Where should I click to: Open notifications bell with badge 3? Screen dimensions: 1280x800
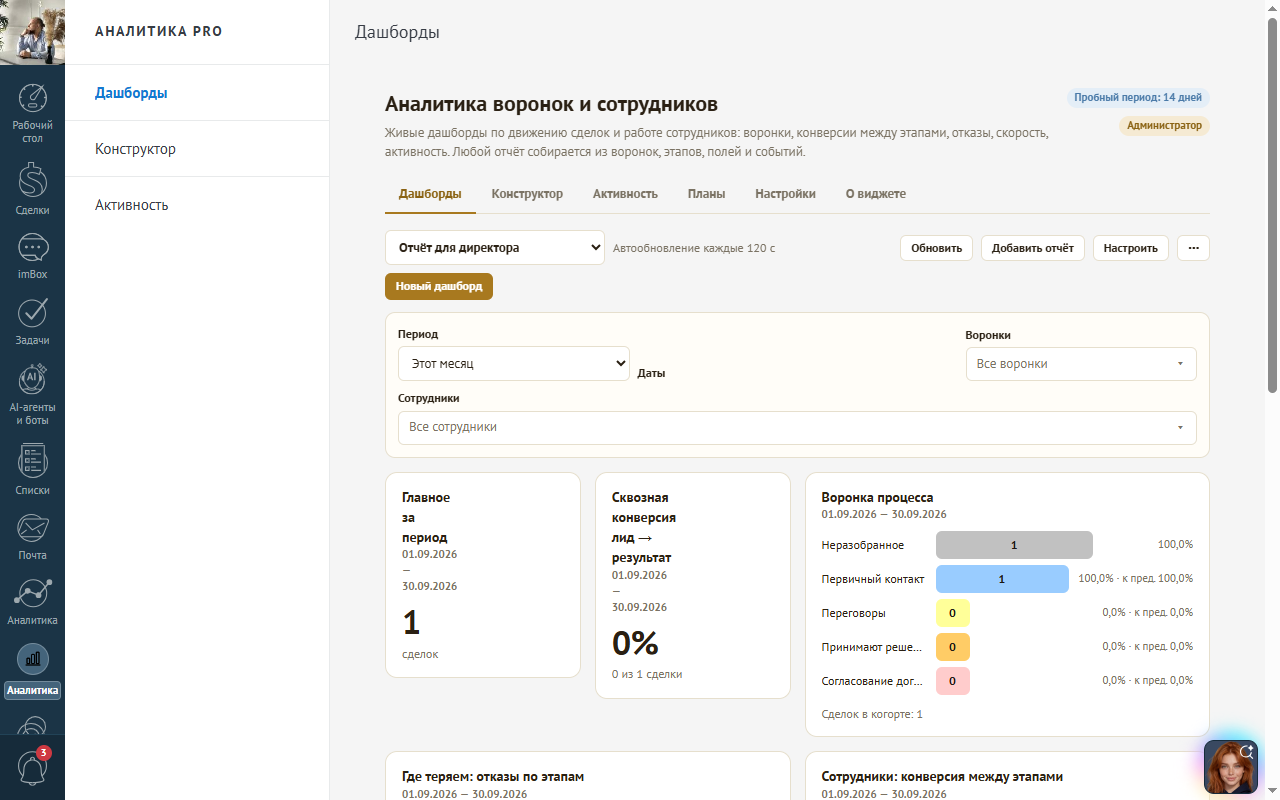point(33,766)
